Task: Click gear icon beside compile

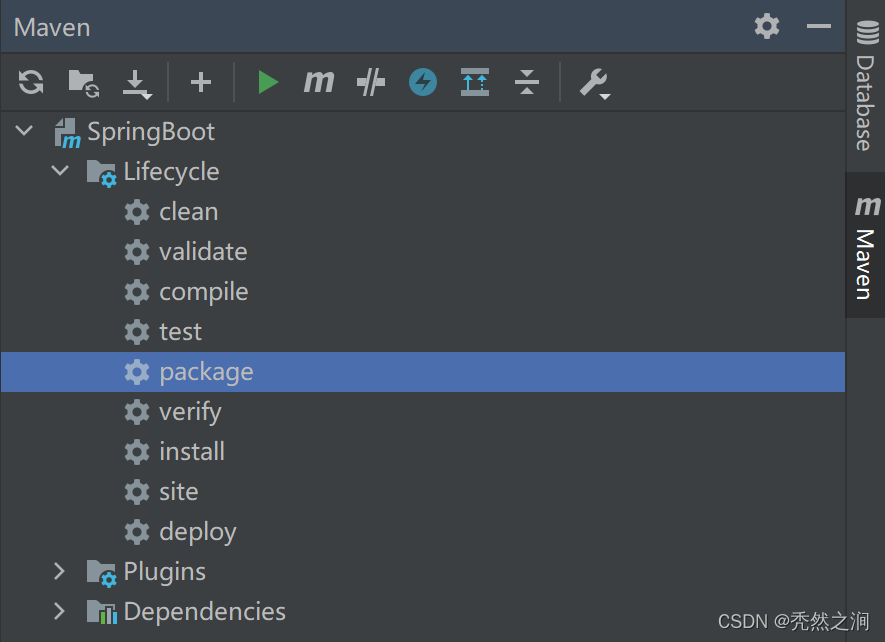Action: click(137, 292)
